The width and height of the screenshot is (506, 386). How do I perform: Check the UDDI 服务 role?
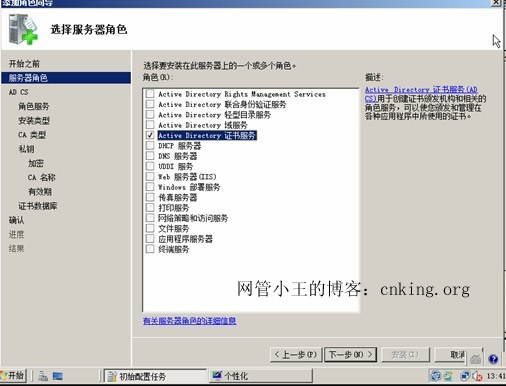pyautogui.click(x=150, y=166)
